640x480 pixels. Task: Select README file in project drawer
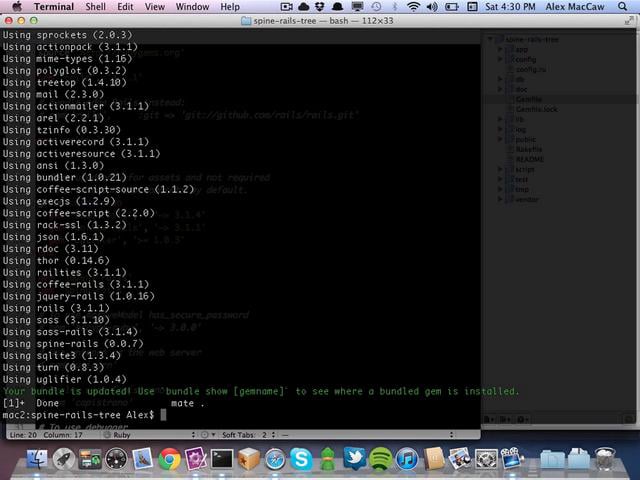pos(529,159)
